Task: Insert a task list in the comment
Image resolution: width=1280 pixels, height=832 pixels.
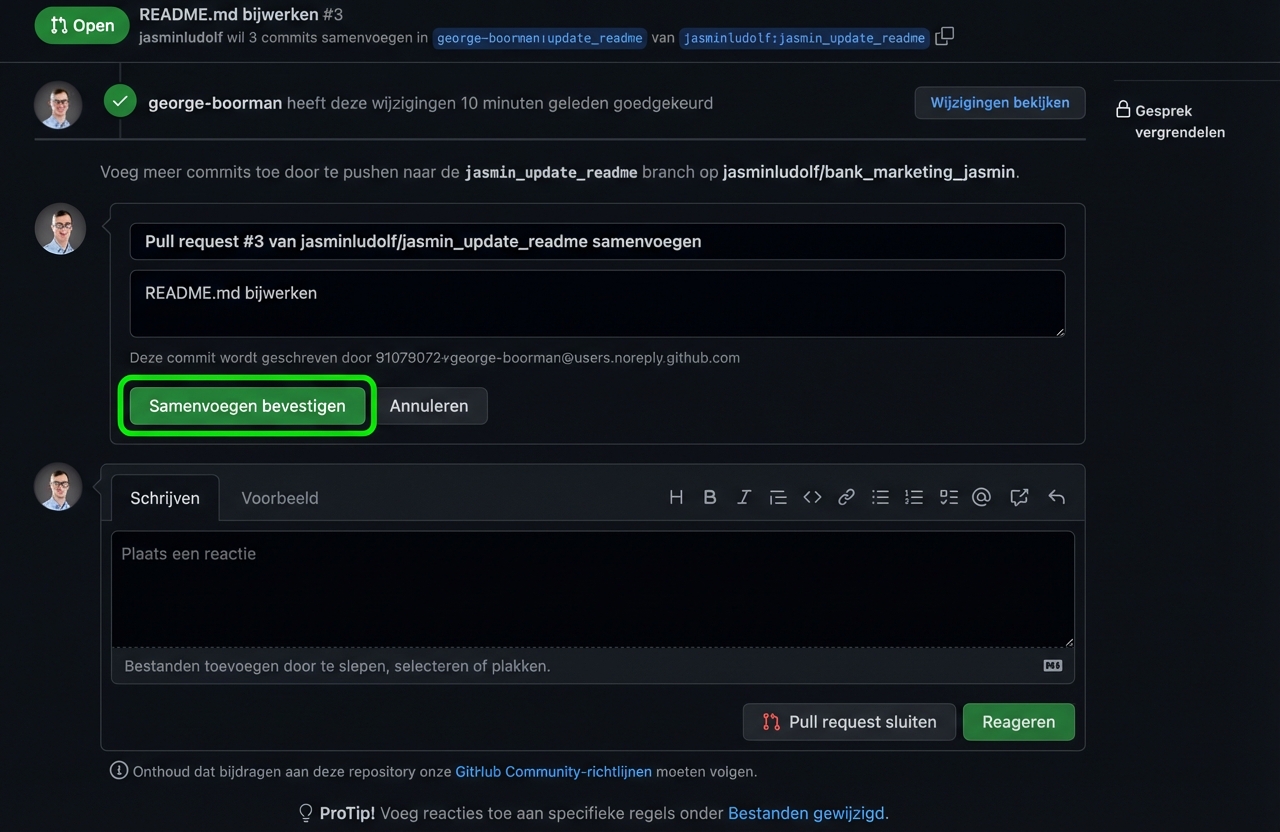Action: pyautogui.click(x=948, y=497)
